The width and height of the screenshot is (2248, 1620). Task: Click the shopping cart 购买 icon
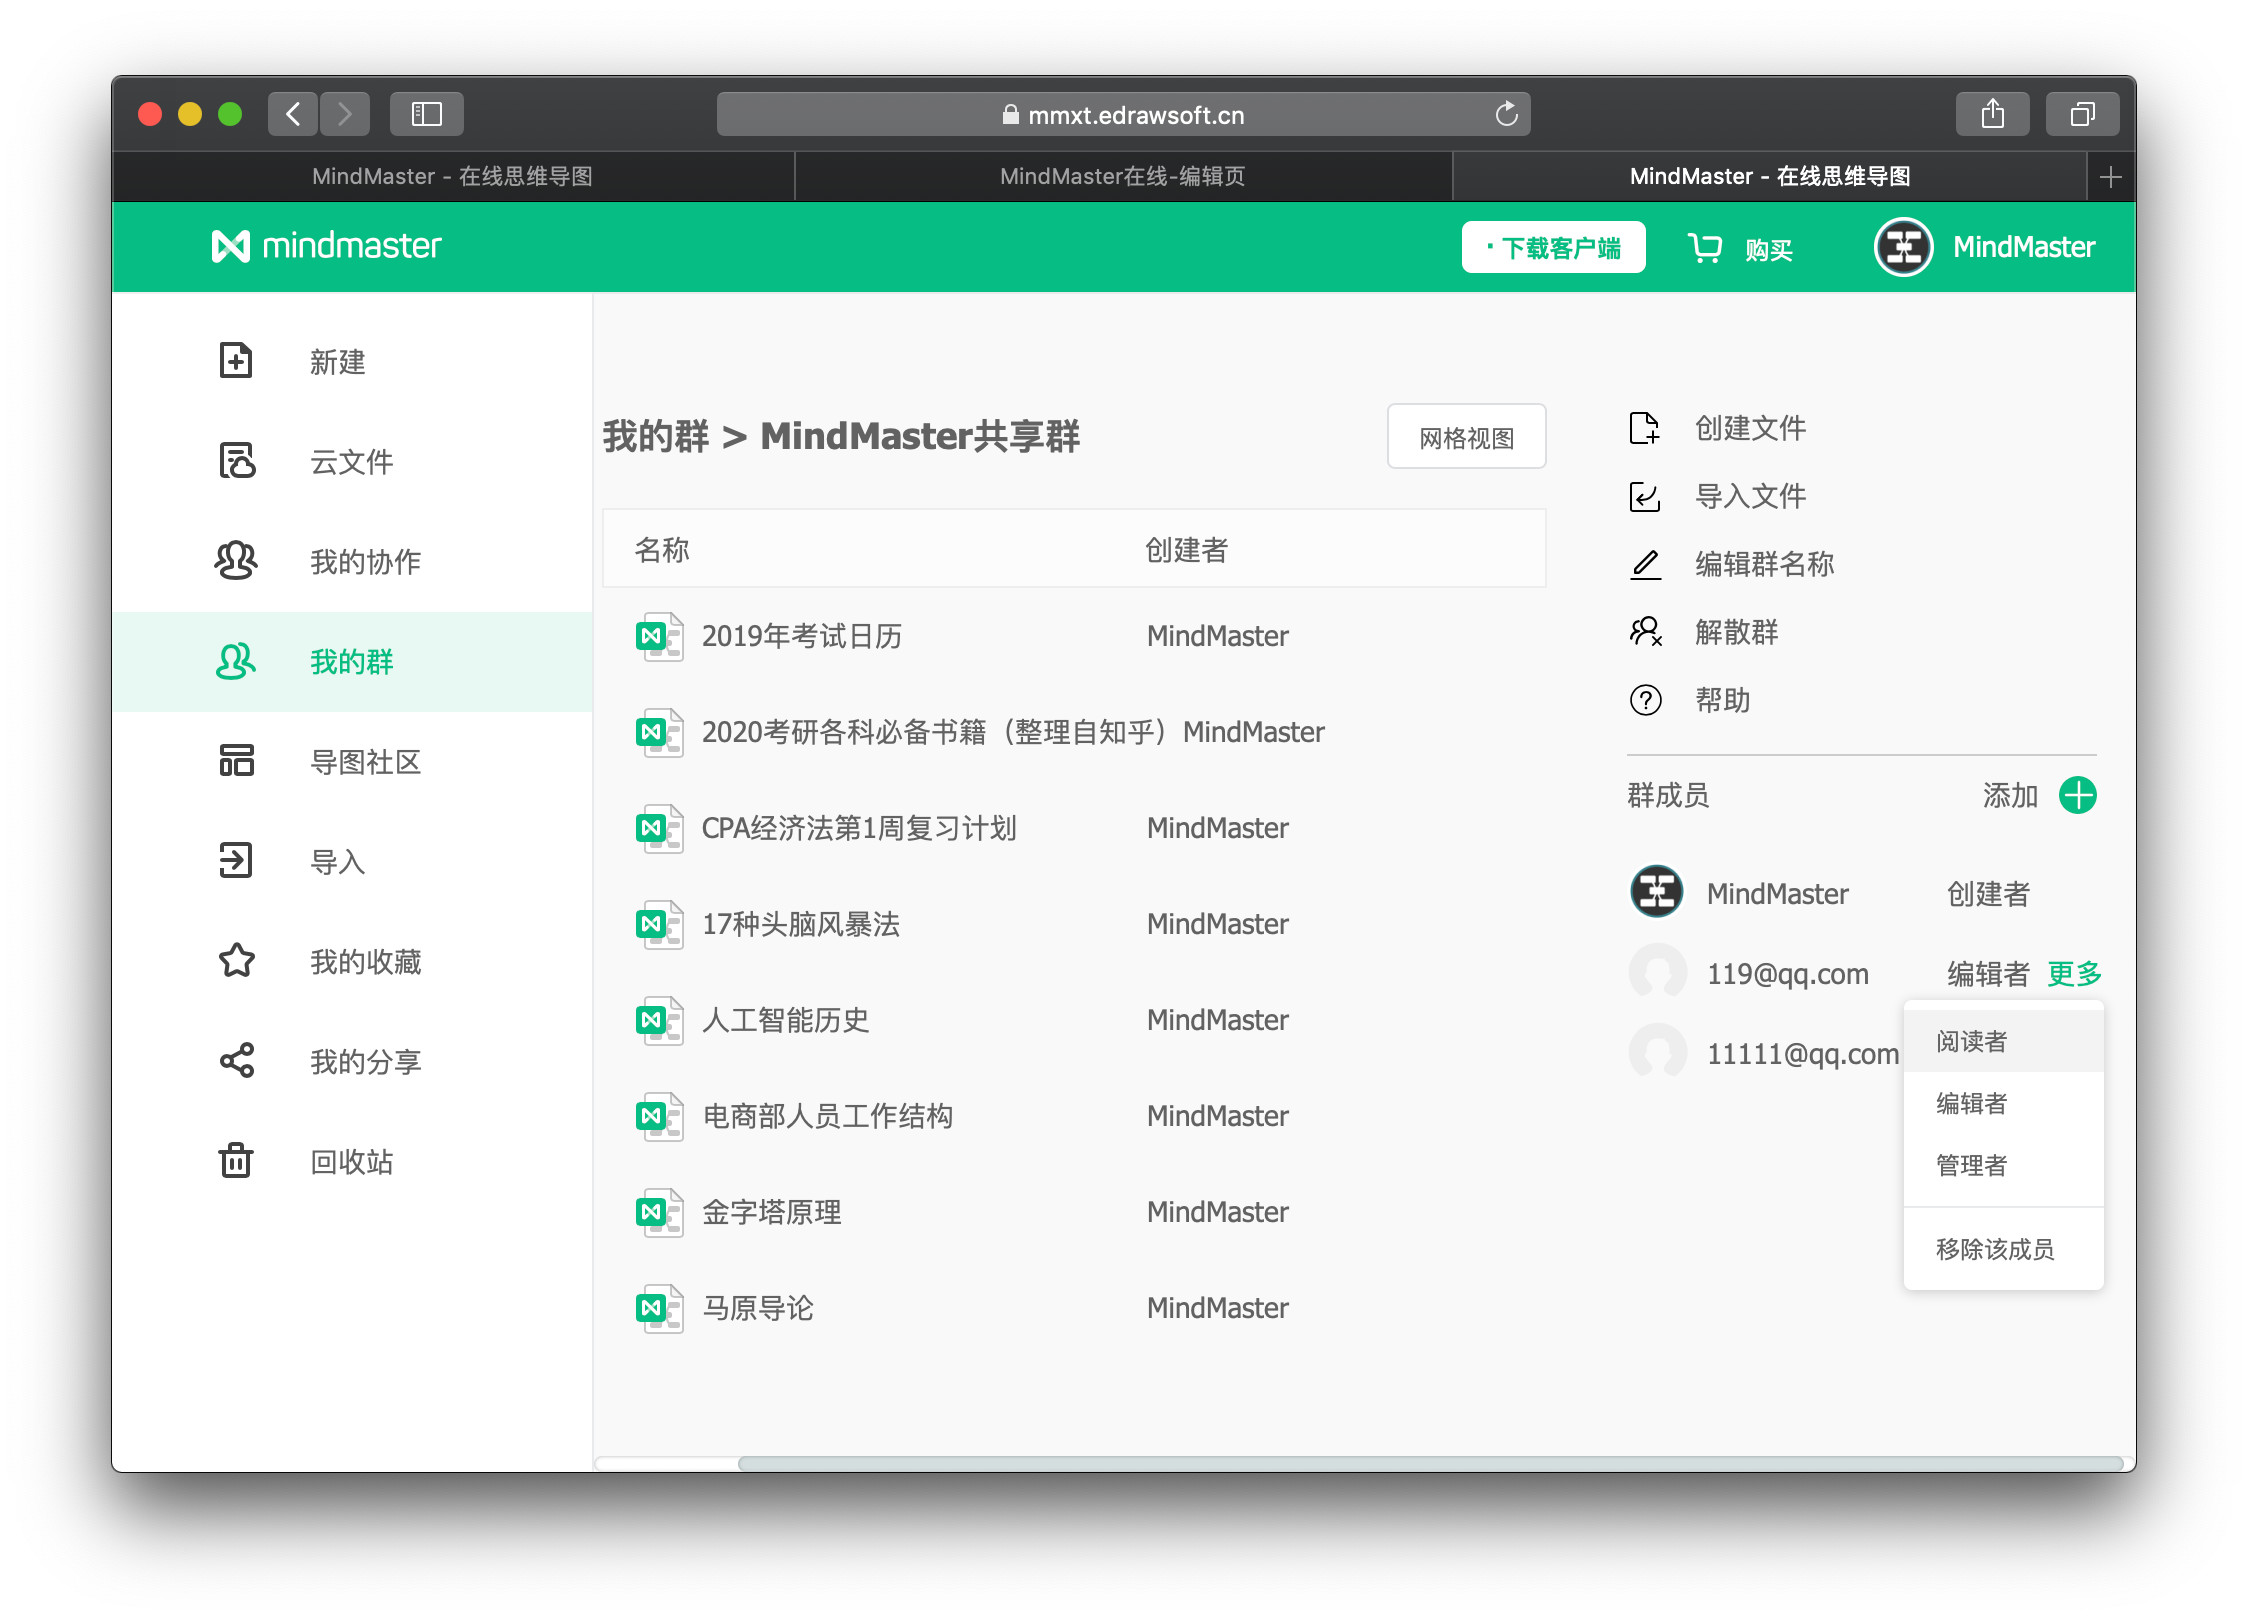[x=1705, y=248]
